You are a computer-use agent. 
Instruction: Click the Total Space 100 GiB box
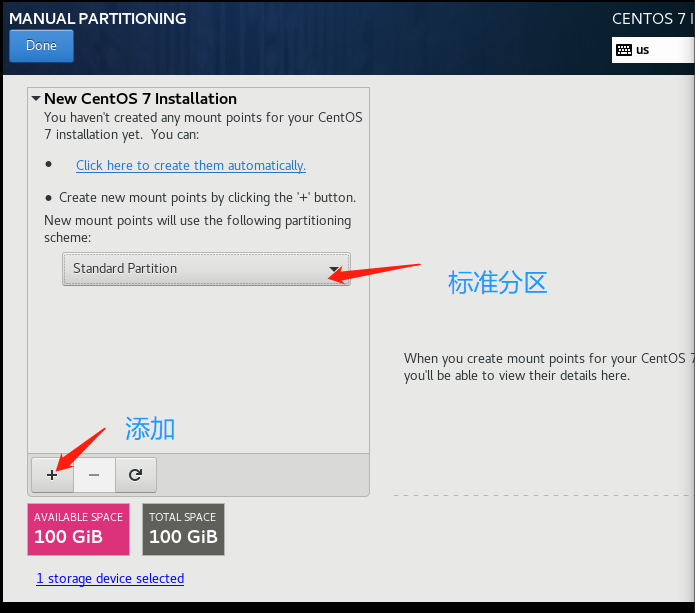pos(183,530)
